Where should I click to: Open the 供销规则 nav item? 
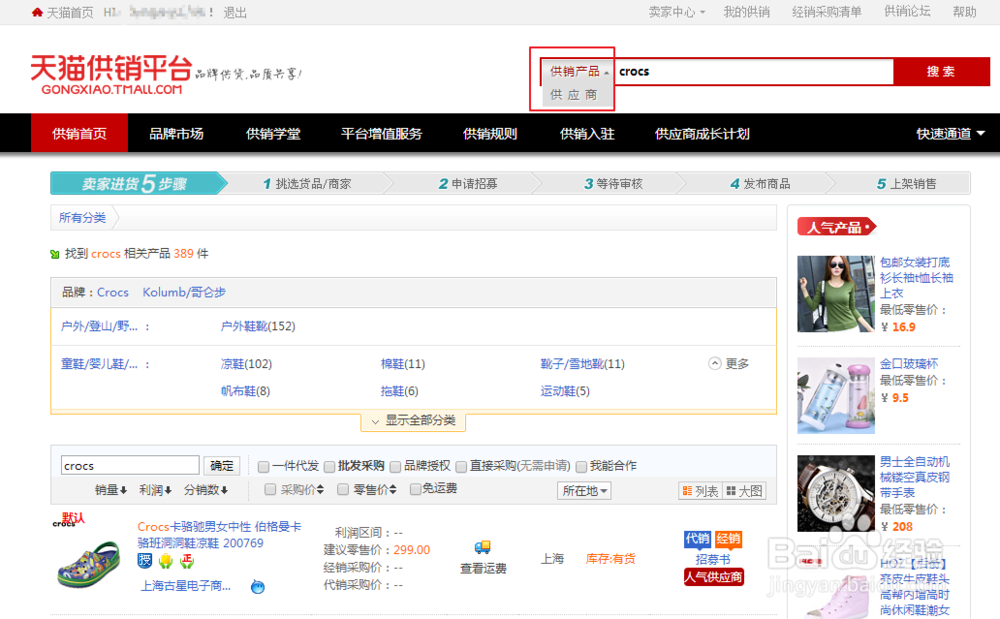point(490,134)
